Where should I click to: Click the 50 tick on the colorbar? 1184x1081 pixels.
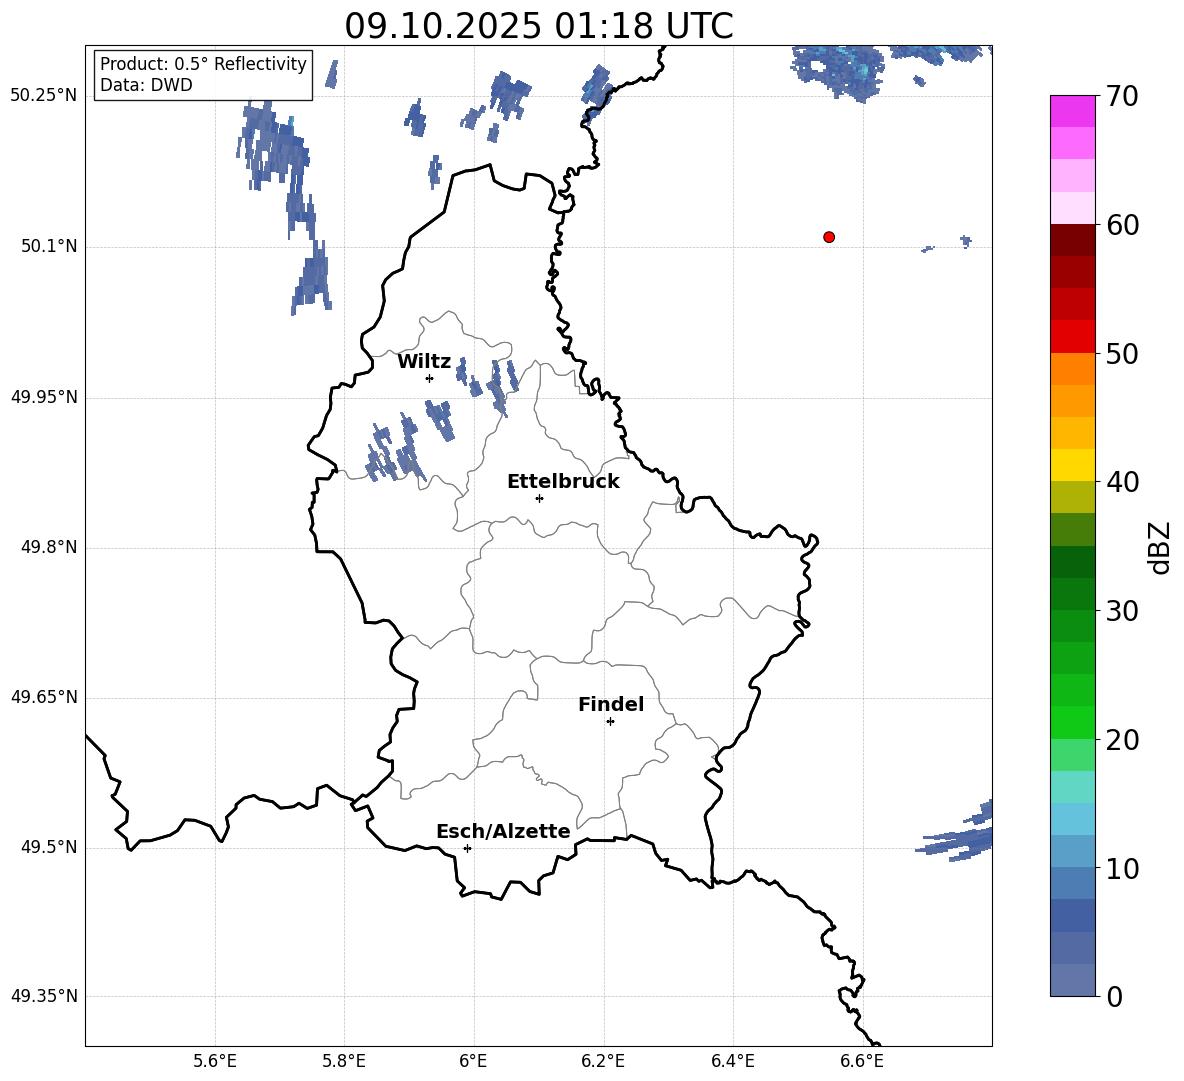point(1122,353)
